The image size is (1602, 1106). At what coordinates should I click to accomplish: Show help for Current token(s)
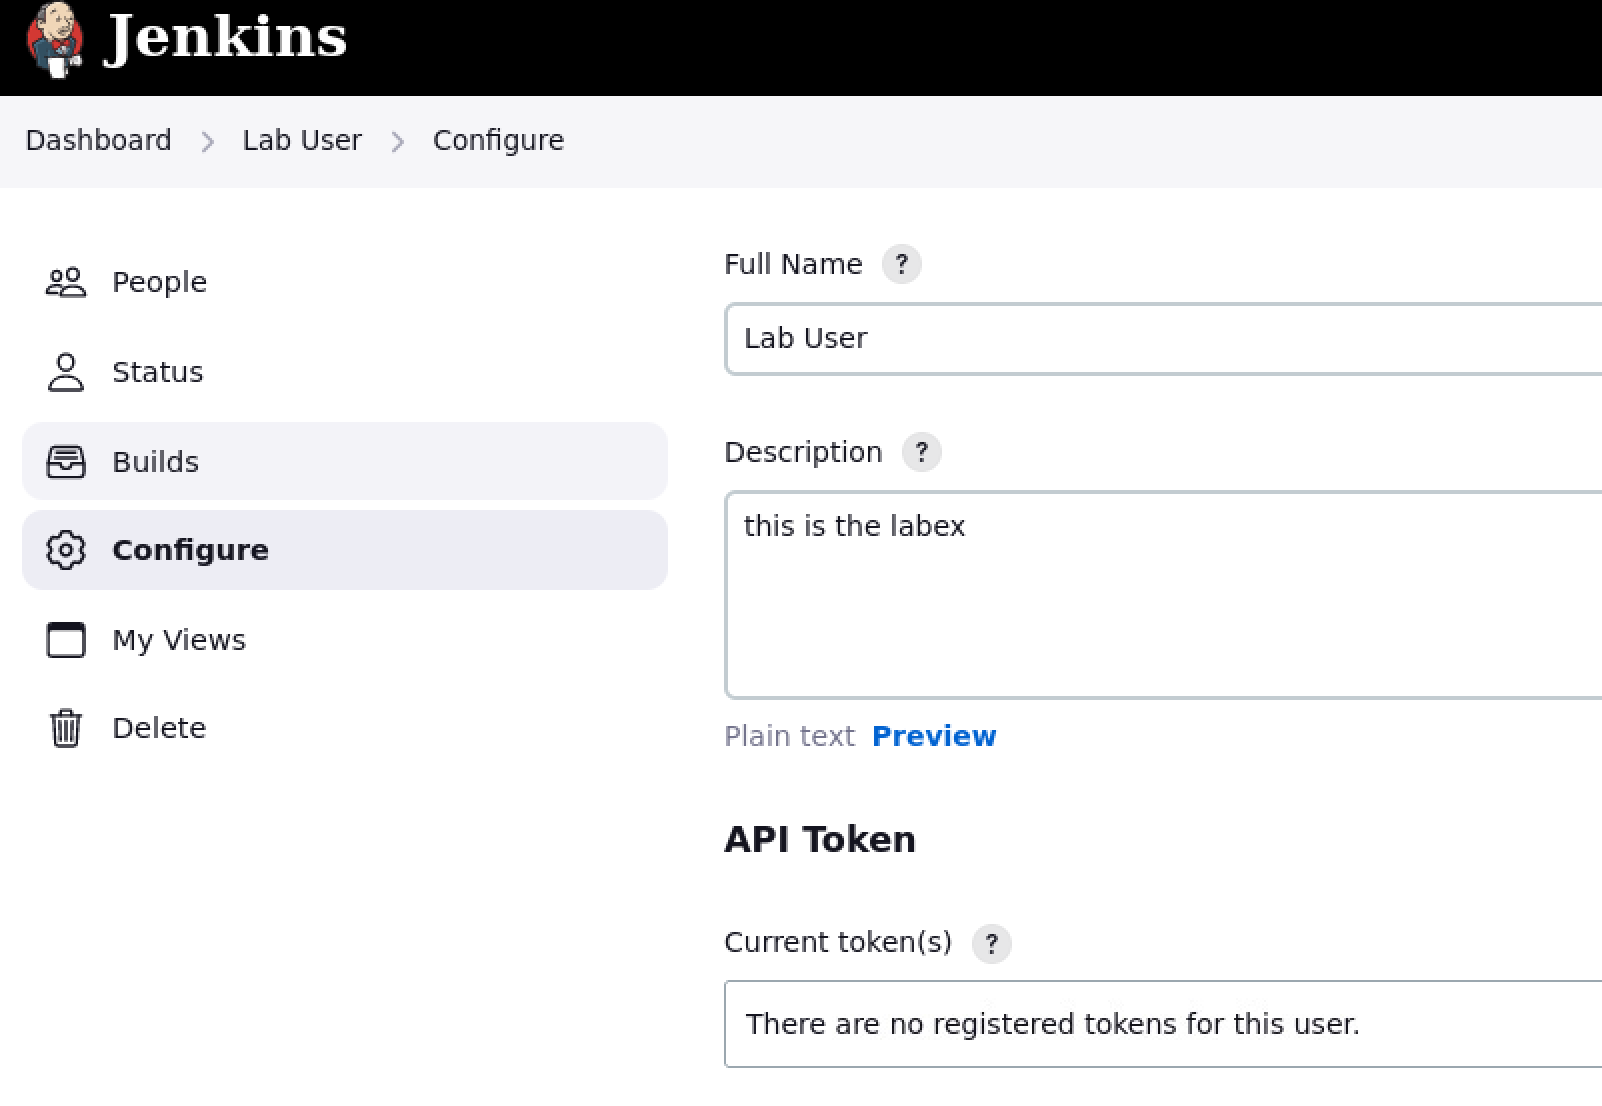(x=991, y=943)
